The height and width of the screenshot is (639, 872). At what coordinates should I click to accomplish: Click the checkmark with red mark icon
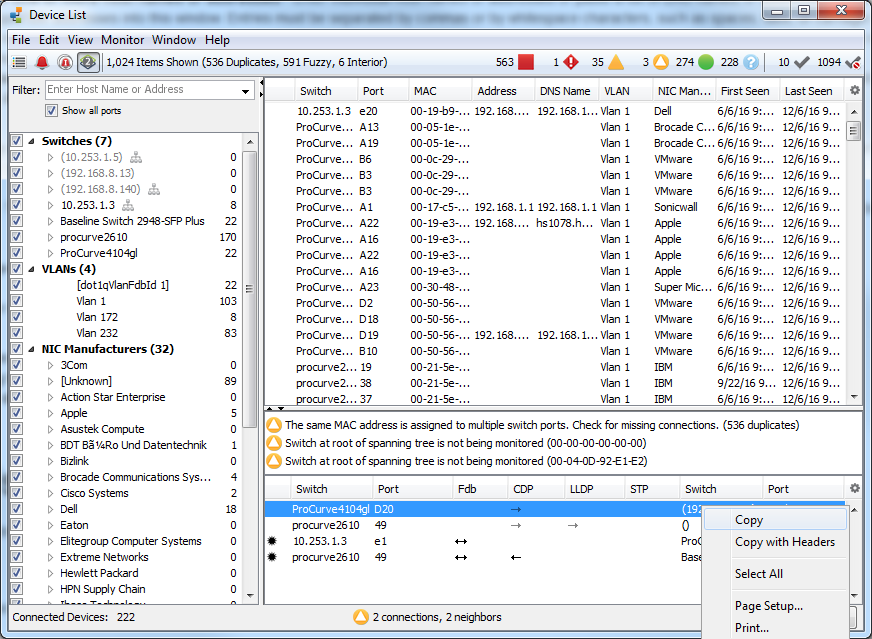pos(853,62)
